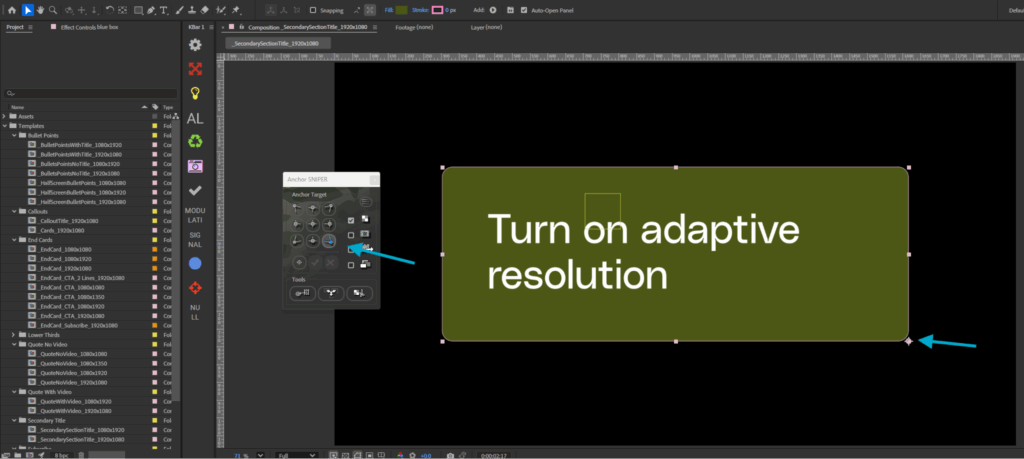The height and width of the screenshot is (459, 1024).
Task: Click the middle Tools button in Anchor Sniper
Action: (331, 293)
